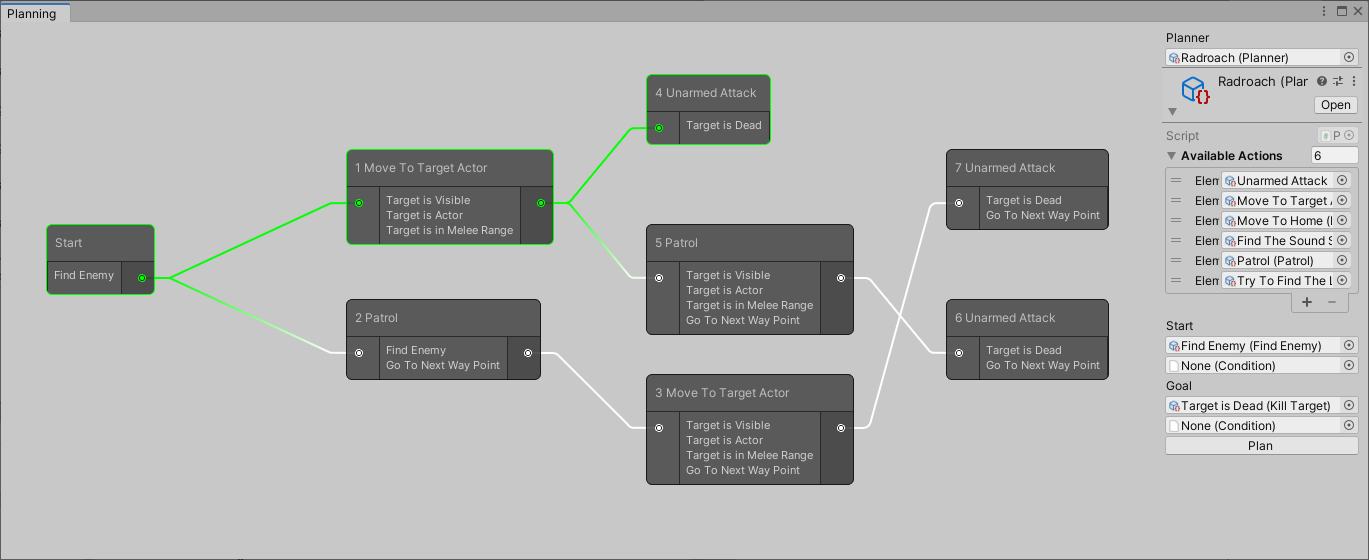Grab reorder handle of Unarmed Attack element

pyautogui.click(x=1176, y=181)
